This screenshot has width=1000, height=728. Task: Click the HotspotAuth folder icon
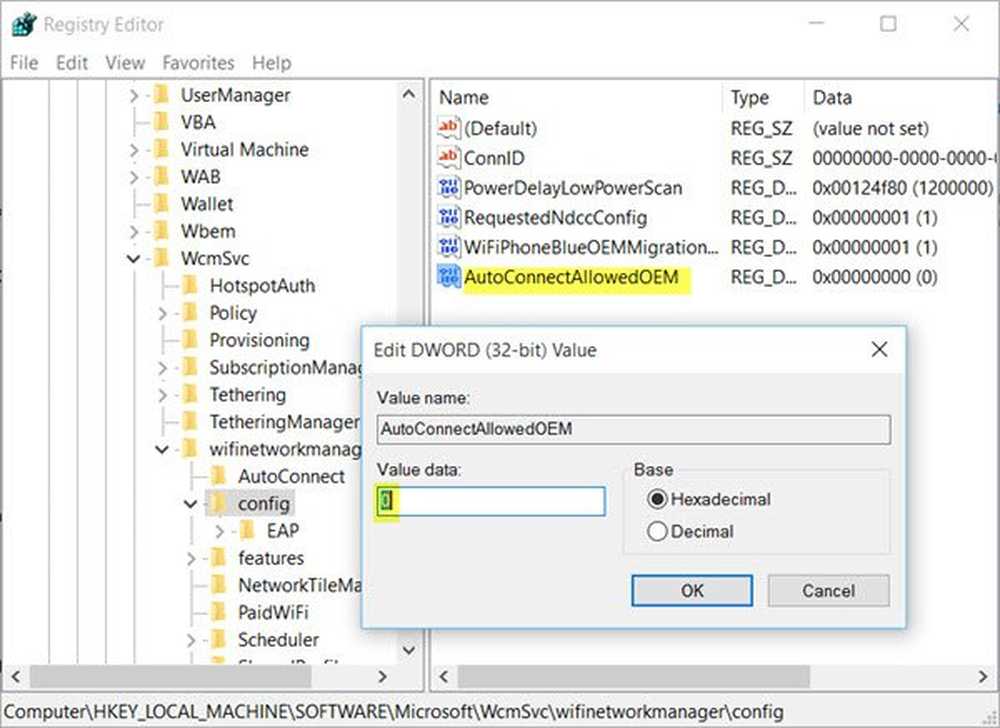191,286
